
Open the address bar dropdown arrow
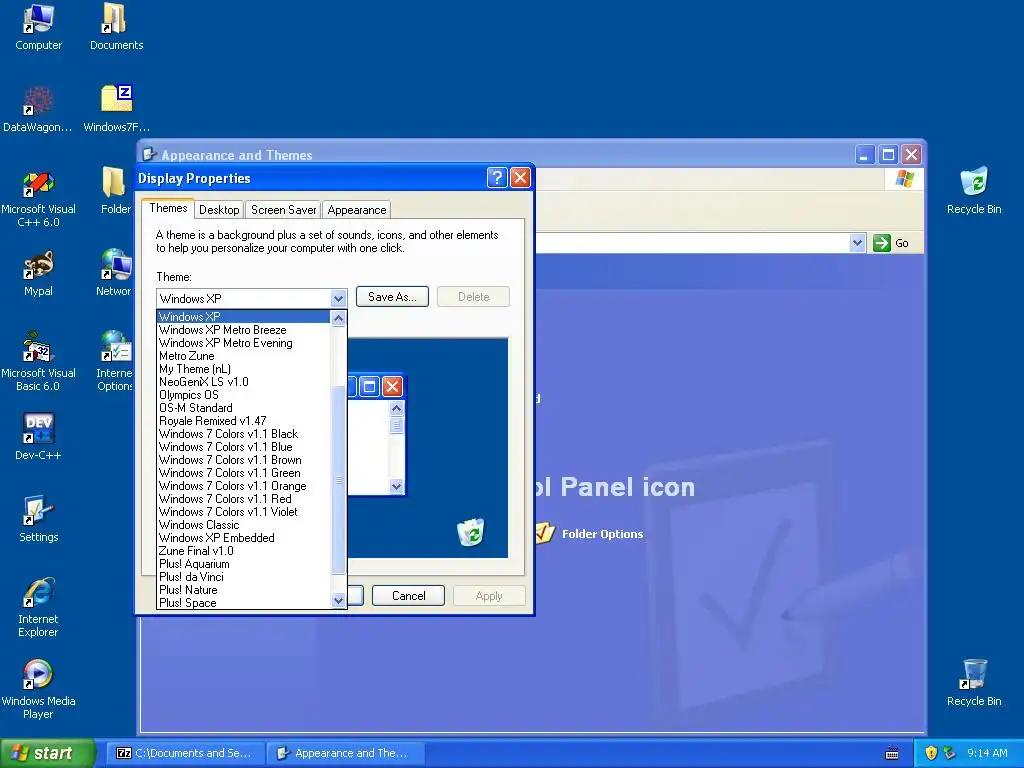pyautogui.click(x=857, y=243)
